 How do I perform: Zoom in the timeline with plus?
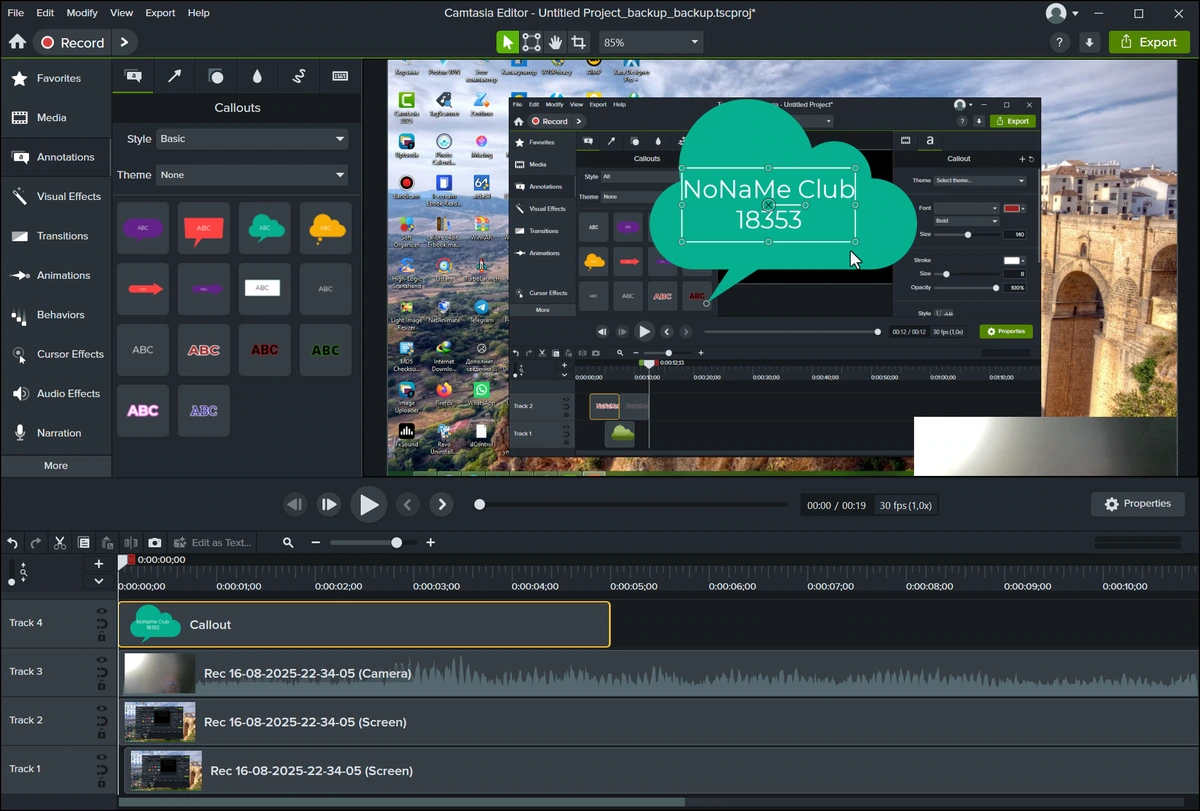431,543
